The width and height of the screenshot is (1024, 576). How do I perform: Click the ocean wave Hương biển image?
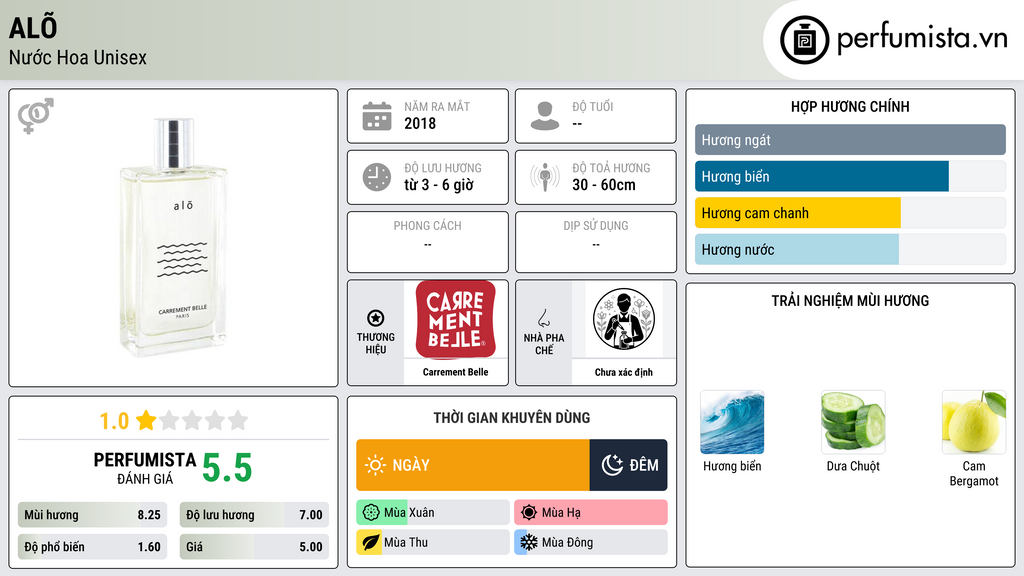(732, 422)
